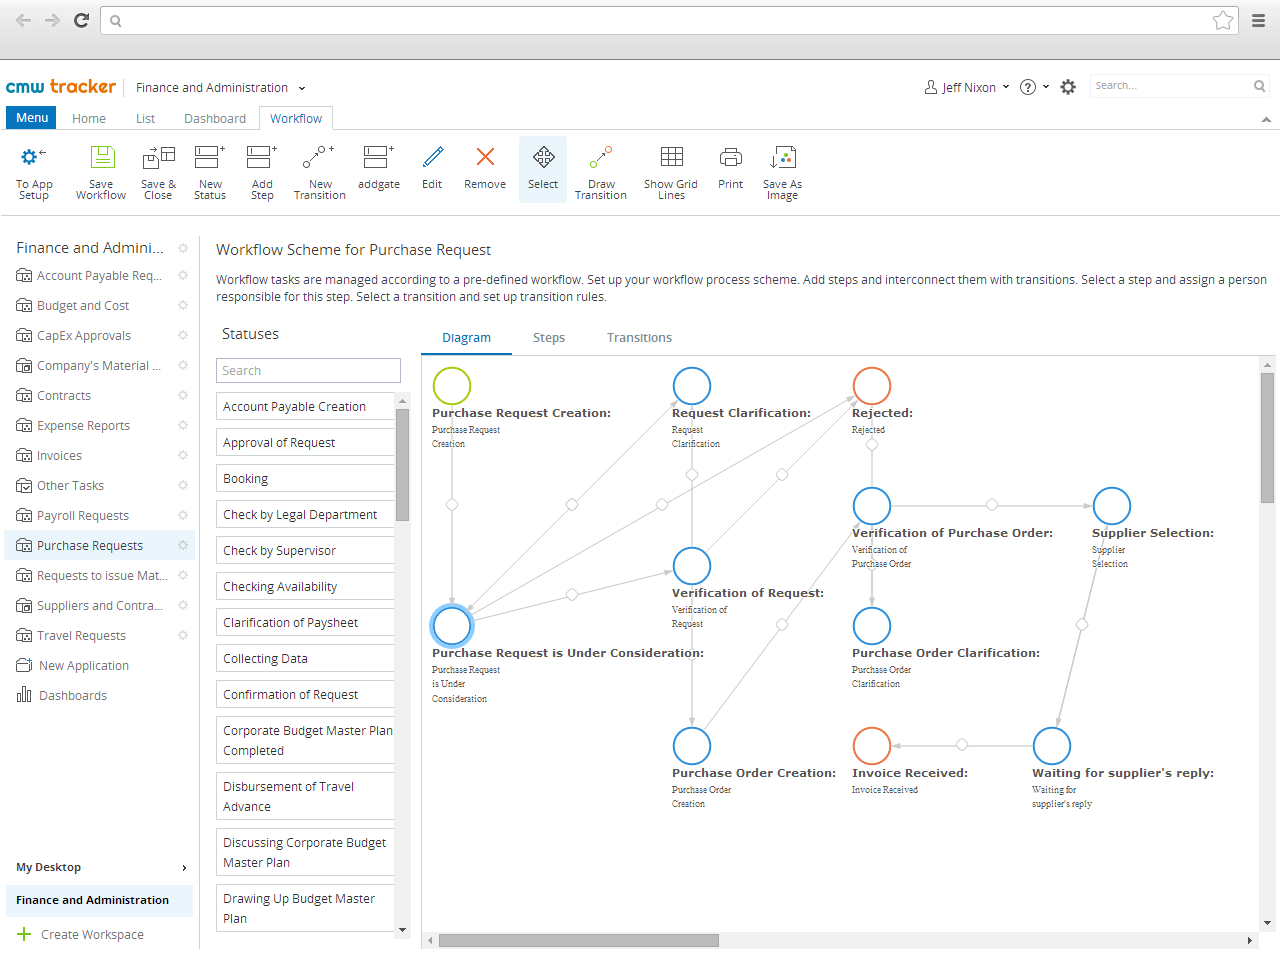Click the Statuses search field
Viewport: 1280px width, 959px height.
pyautogui.click(x=308, y=370)
